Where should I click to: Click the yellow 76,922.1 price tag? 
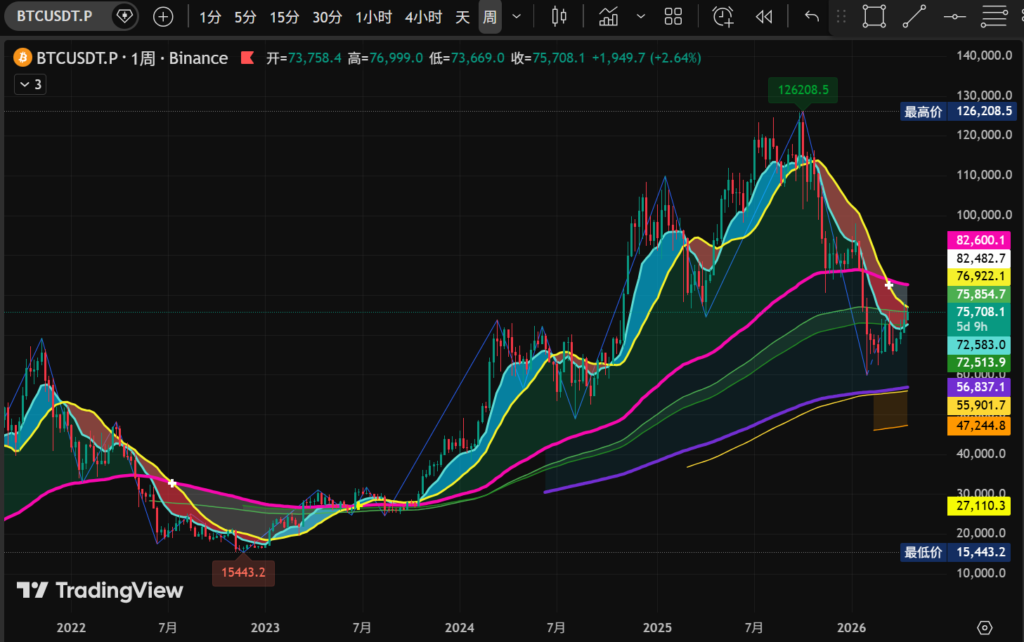click(980, 276)
